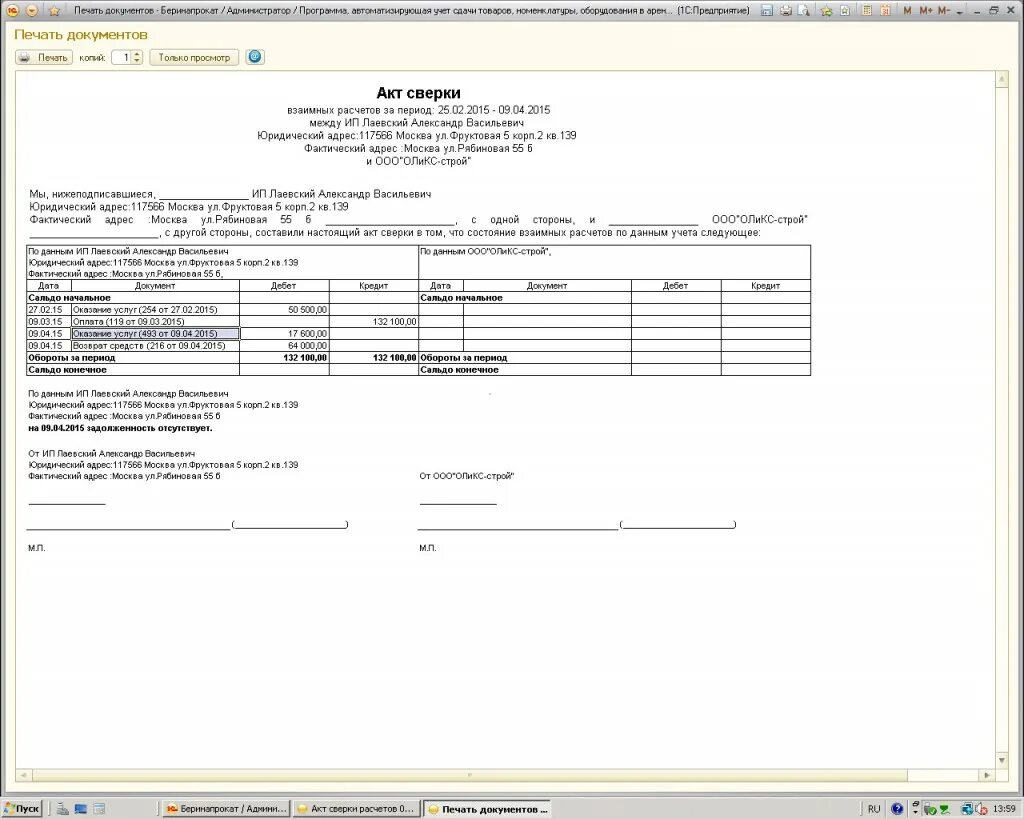
Task: Select Печать документов taskbar window
Action: coord(487,809)
